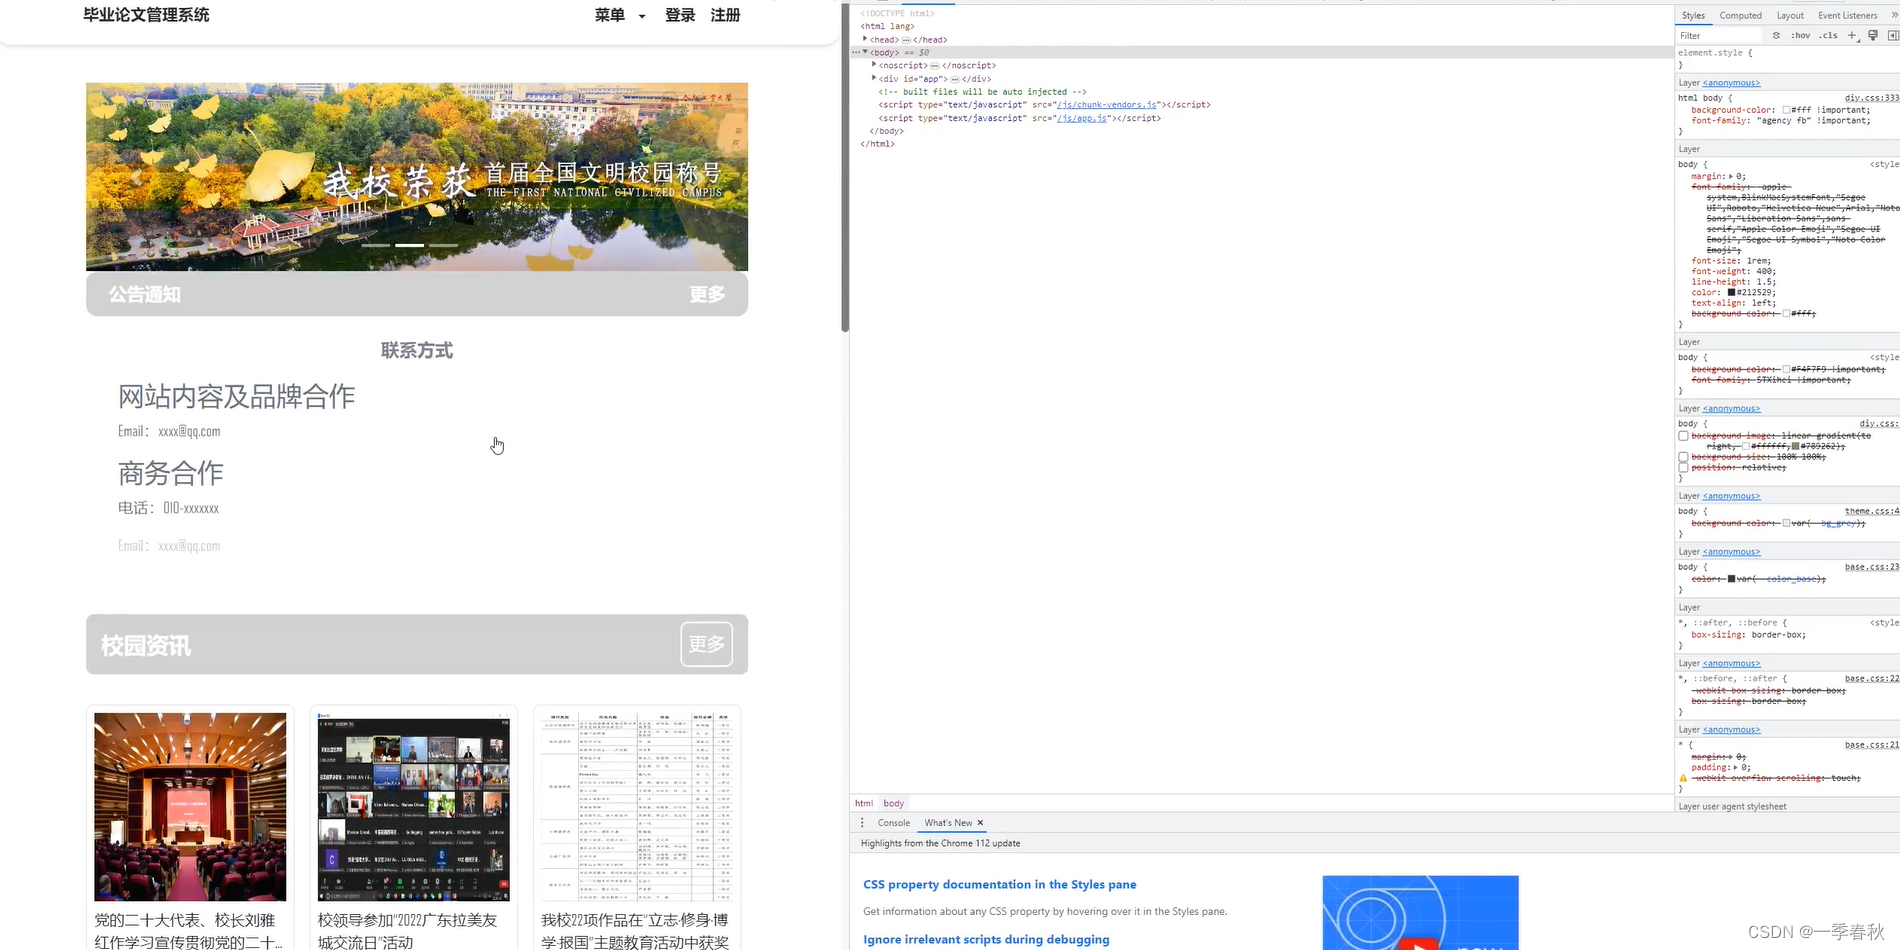This screenshot has height=950, width=1900.
Task: Open the diy.css:333 source link
Action: pos(1872,98)
